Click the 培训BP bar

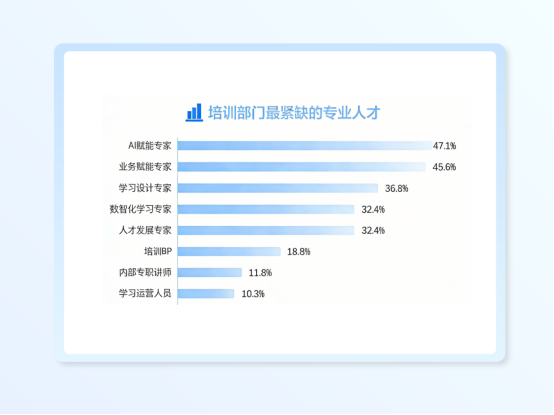[x=229, y=251]
